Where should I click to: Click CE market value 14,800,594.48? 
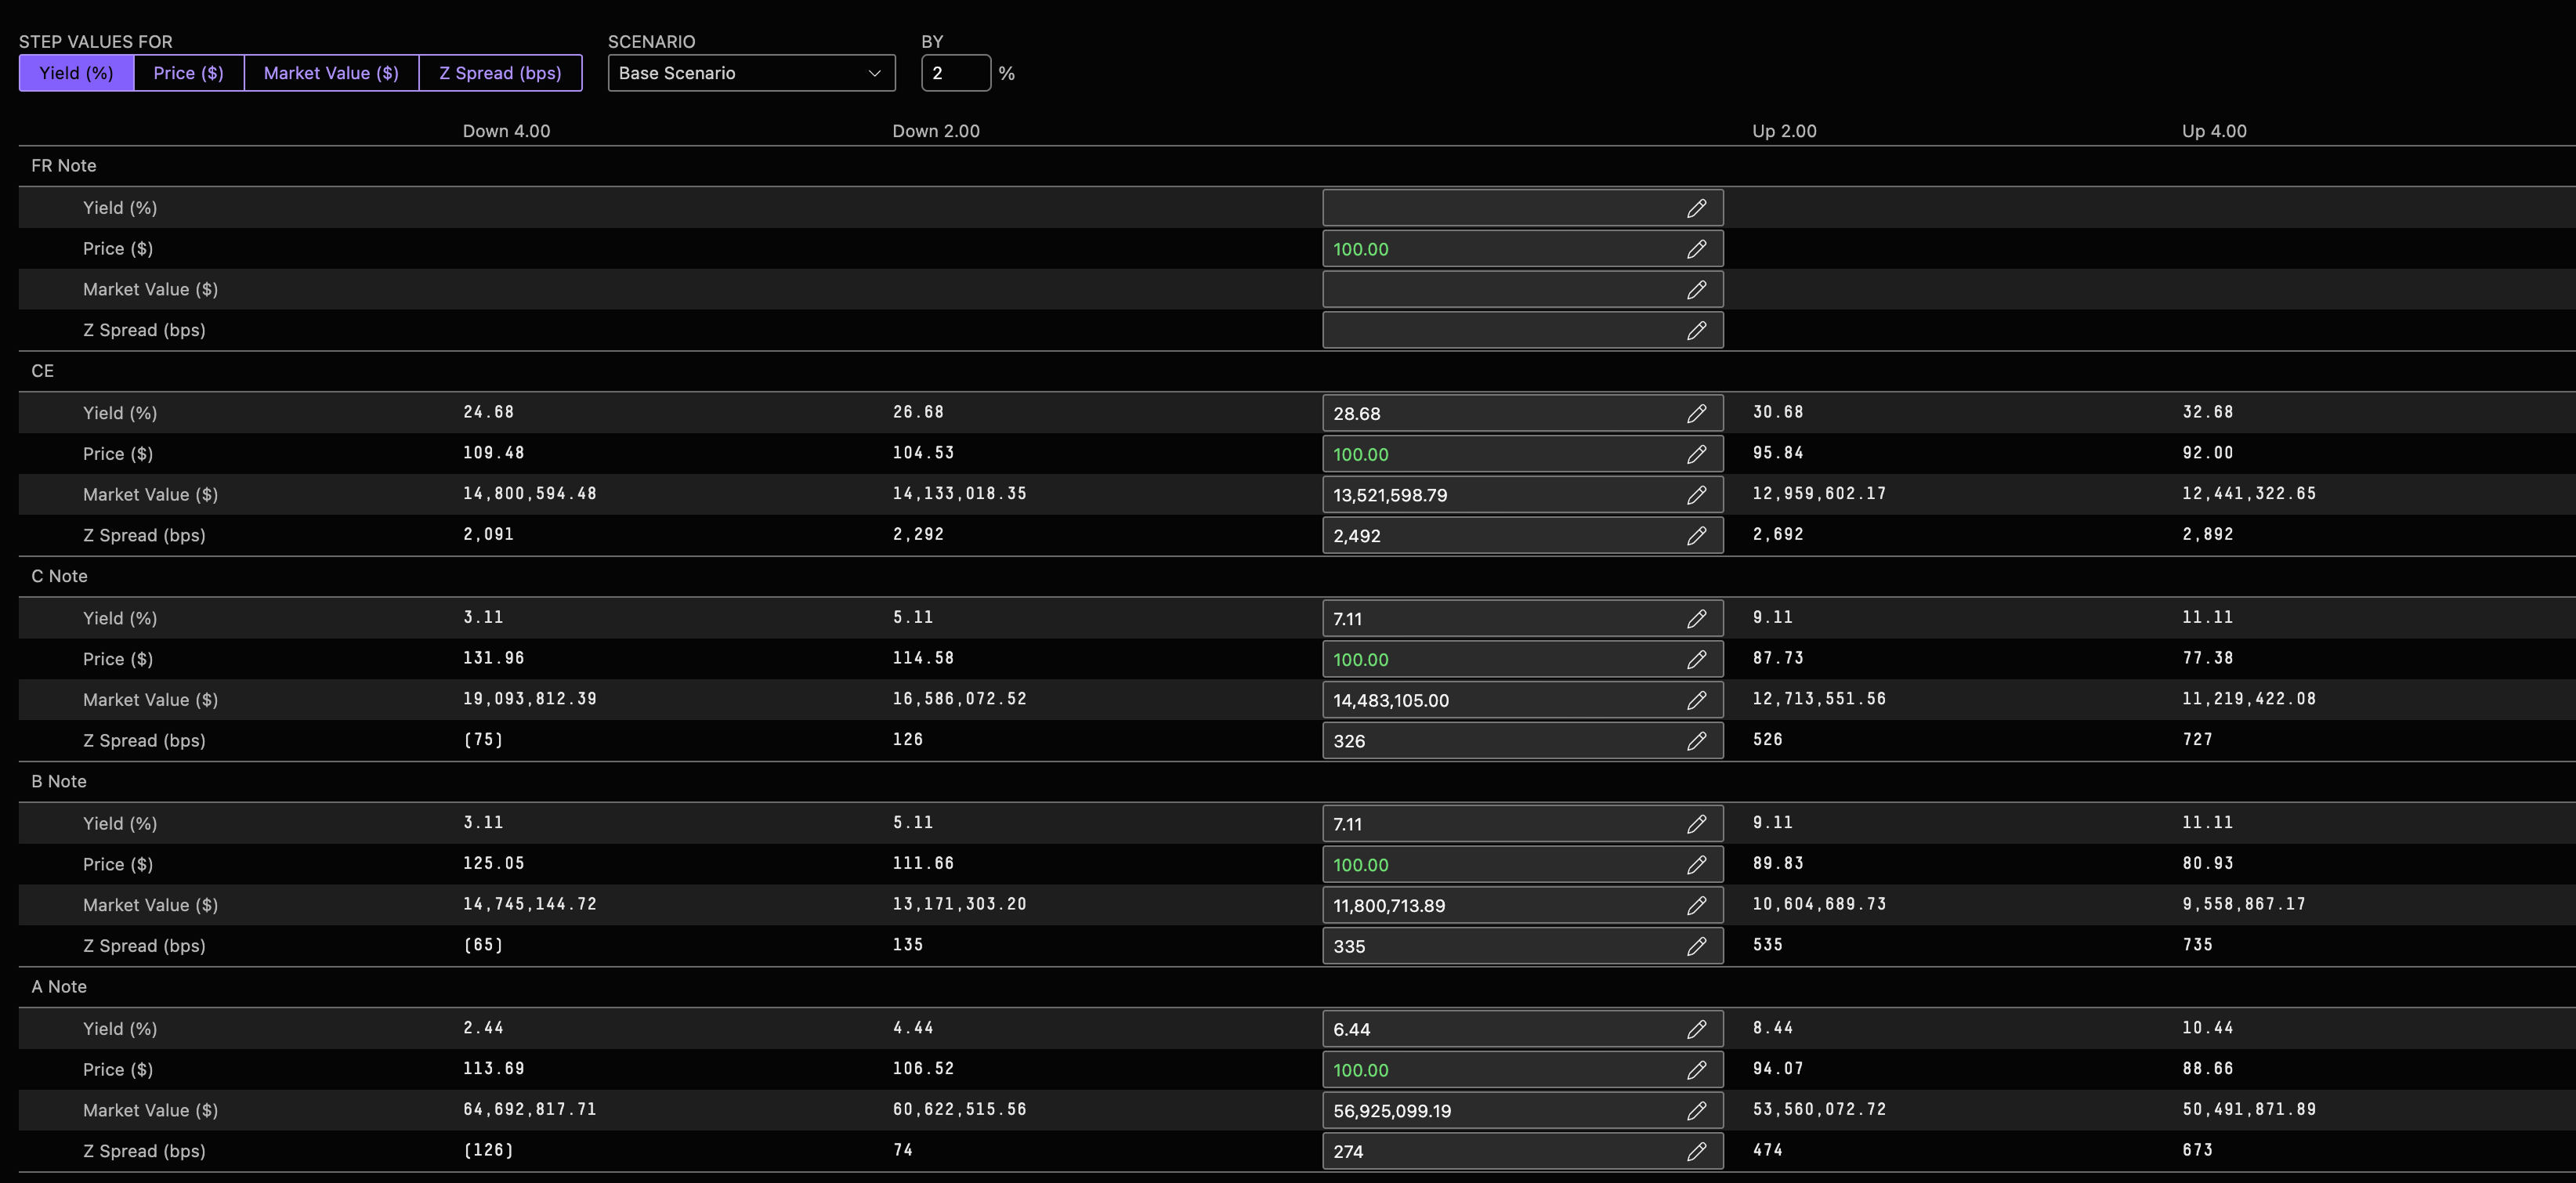530,494
